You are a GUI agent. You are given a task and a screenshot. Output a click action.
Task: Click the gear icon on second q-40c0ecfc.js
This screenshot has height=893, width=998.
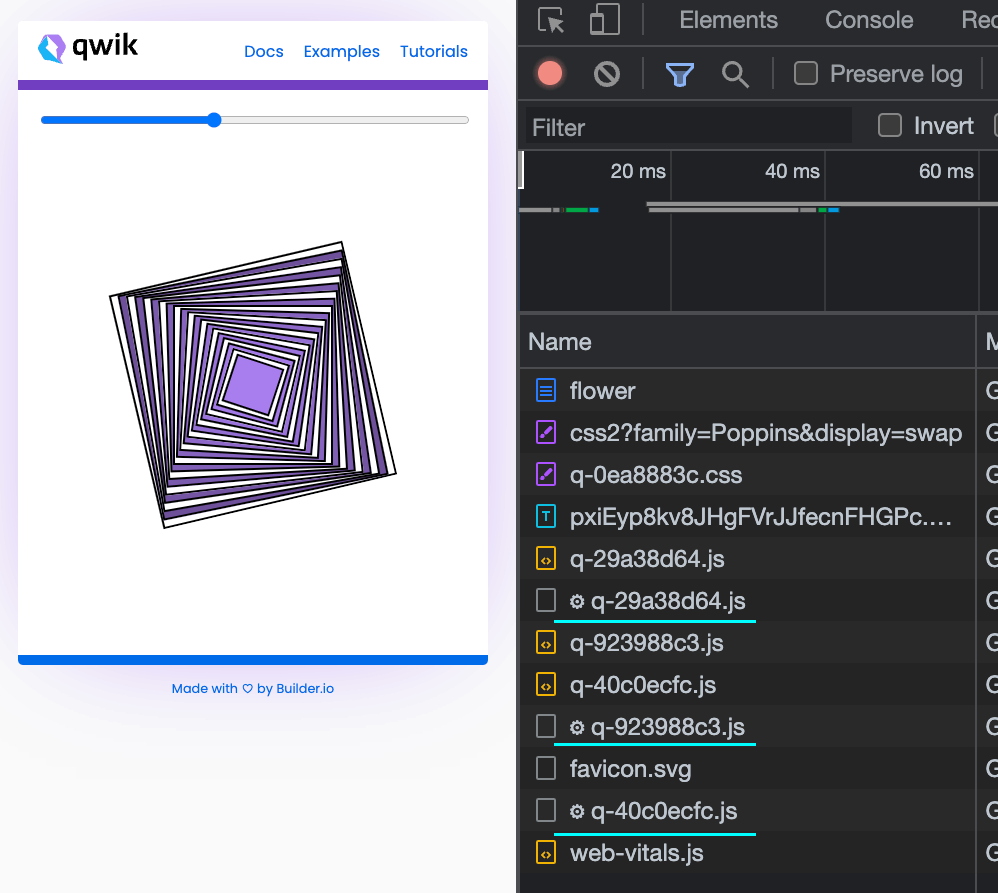click(577, 811)
